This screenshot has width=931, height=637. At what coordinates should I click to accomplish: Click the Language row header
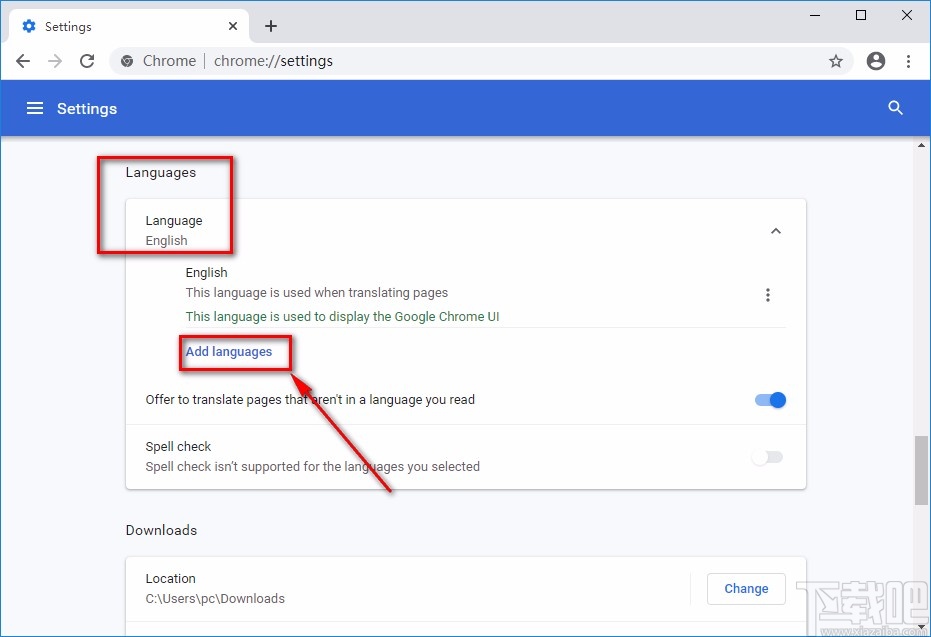466,230
